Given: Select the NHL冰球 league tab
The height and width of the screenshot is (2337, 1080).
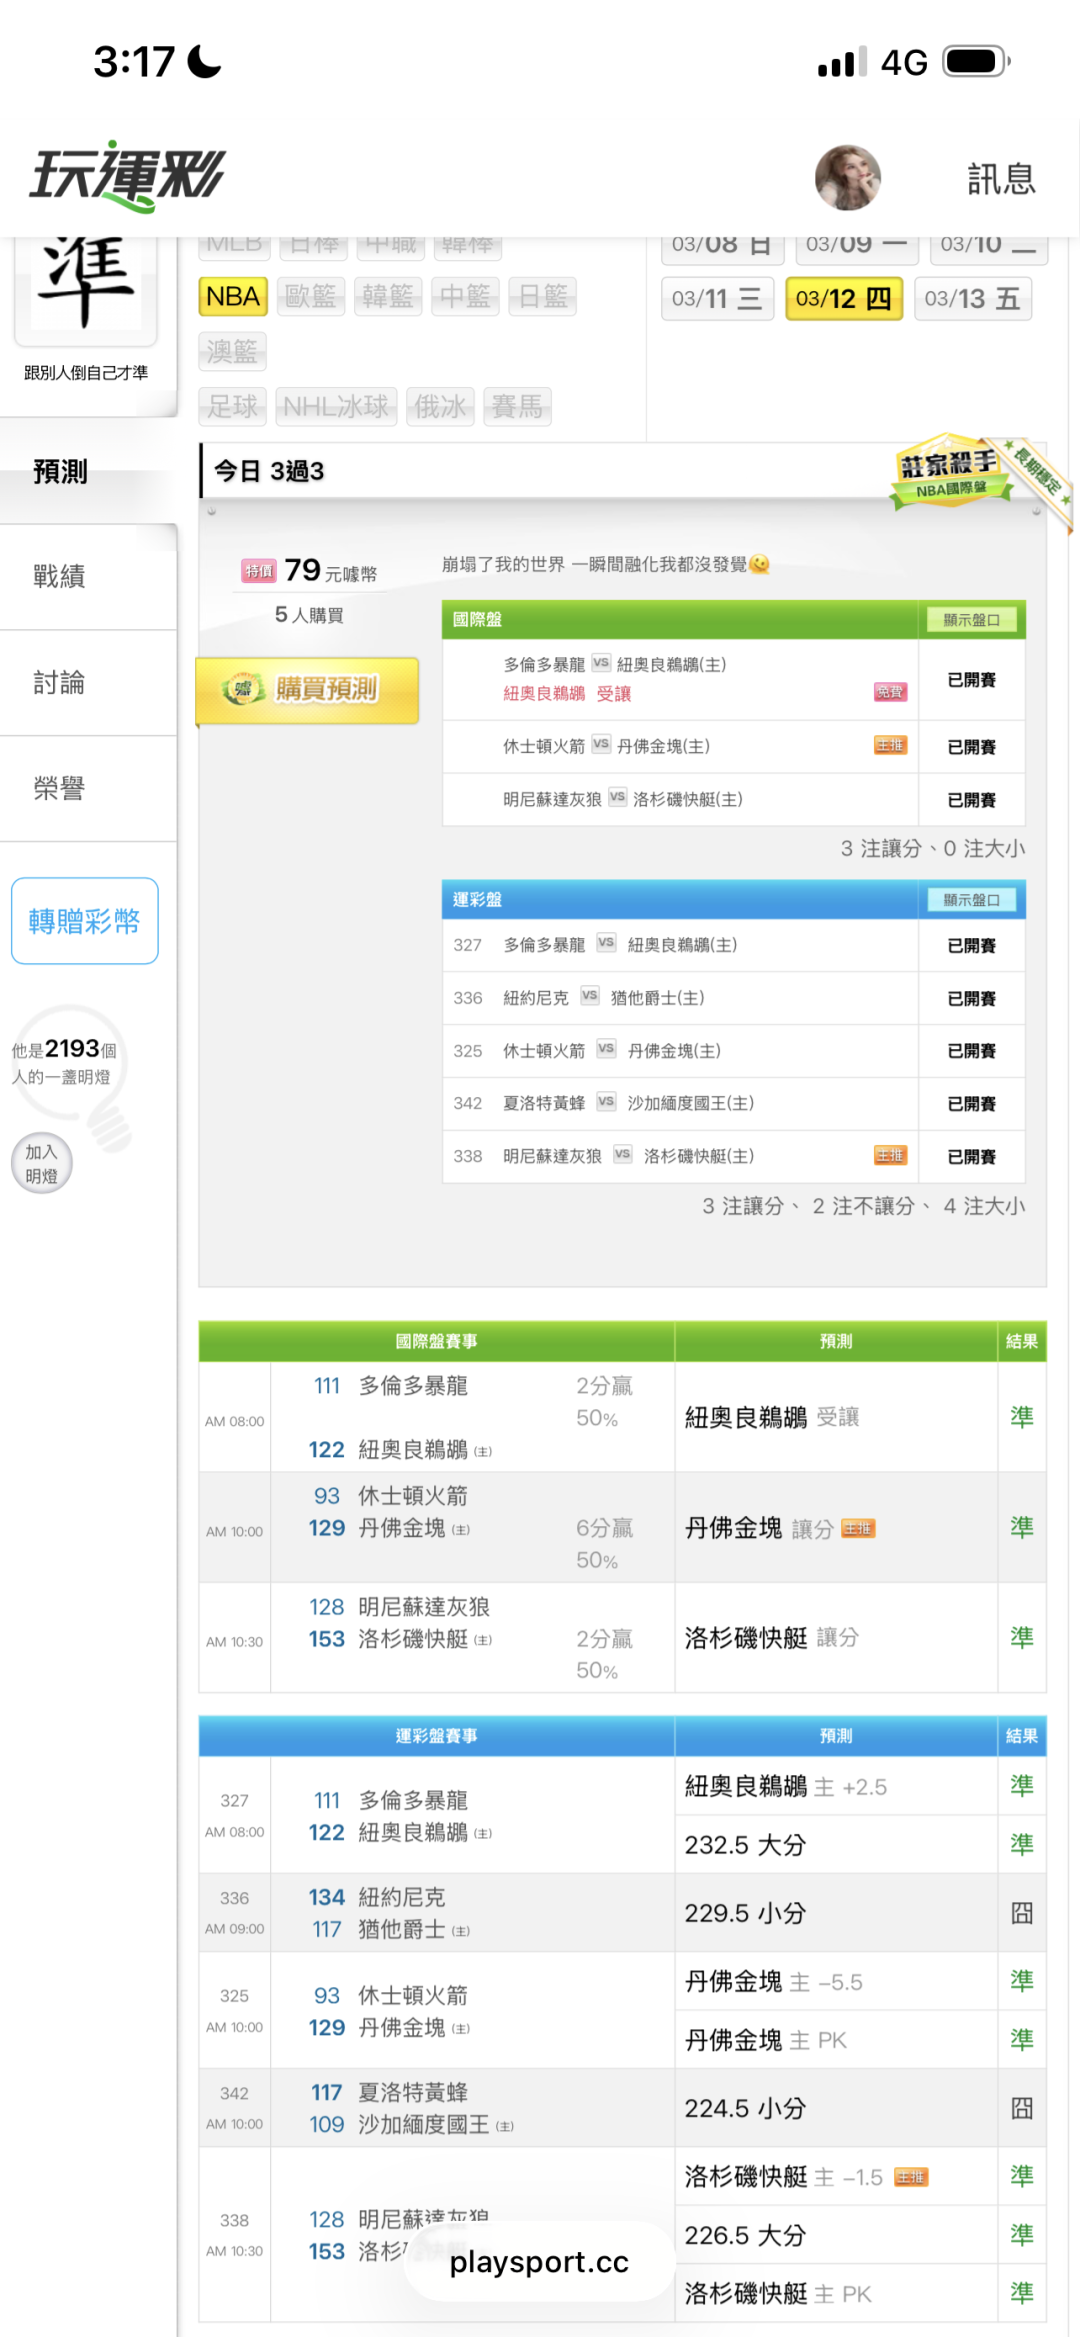Looking at the screenshot, I should 336,406.
